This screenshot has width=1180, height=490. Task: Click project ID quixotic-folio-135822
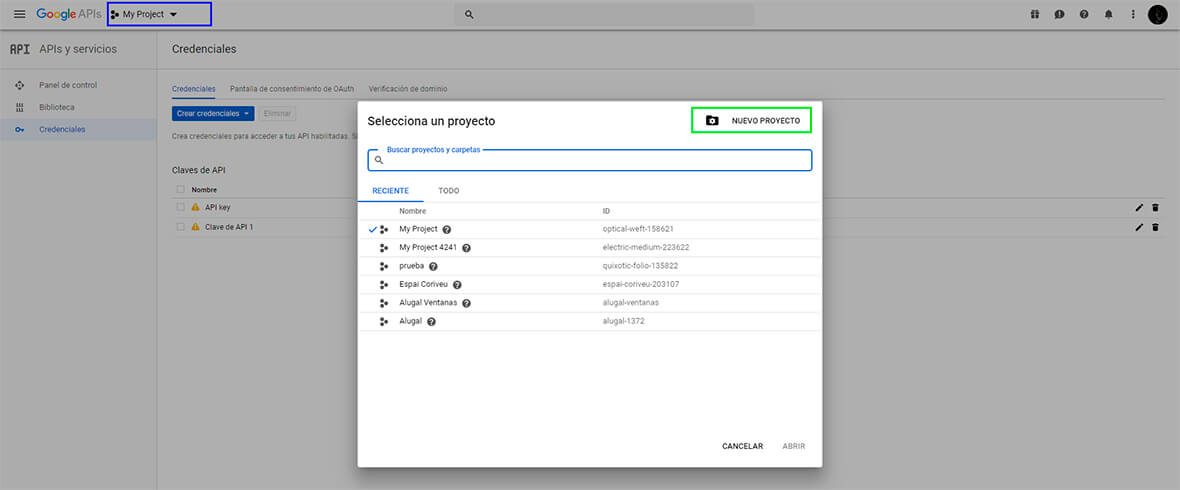(641, 266)
